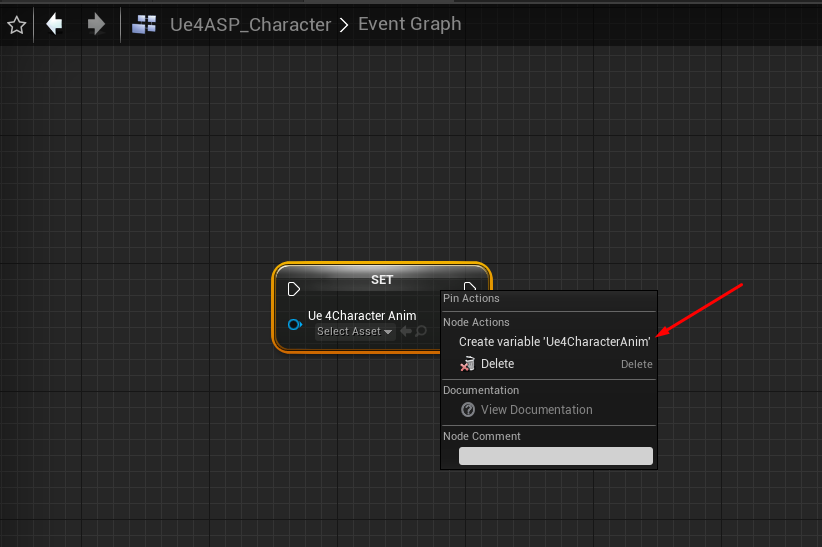Click the blue Ue4Character Anim object pin

pyautogui.click(x=295, y=325)
